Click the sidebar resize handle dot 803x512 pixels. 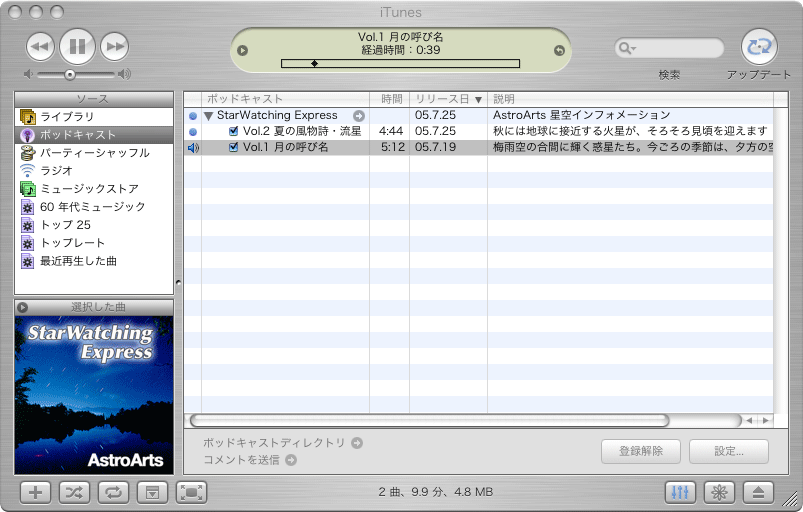pos(178,282)
